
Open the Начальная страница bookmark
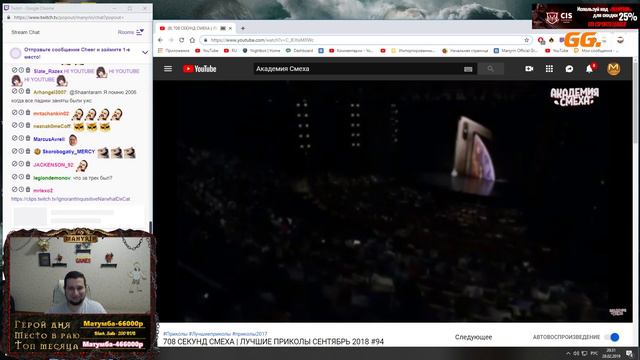pyautogui.click(x=465, y=51)
